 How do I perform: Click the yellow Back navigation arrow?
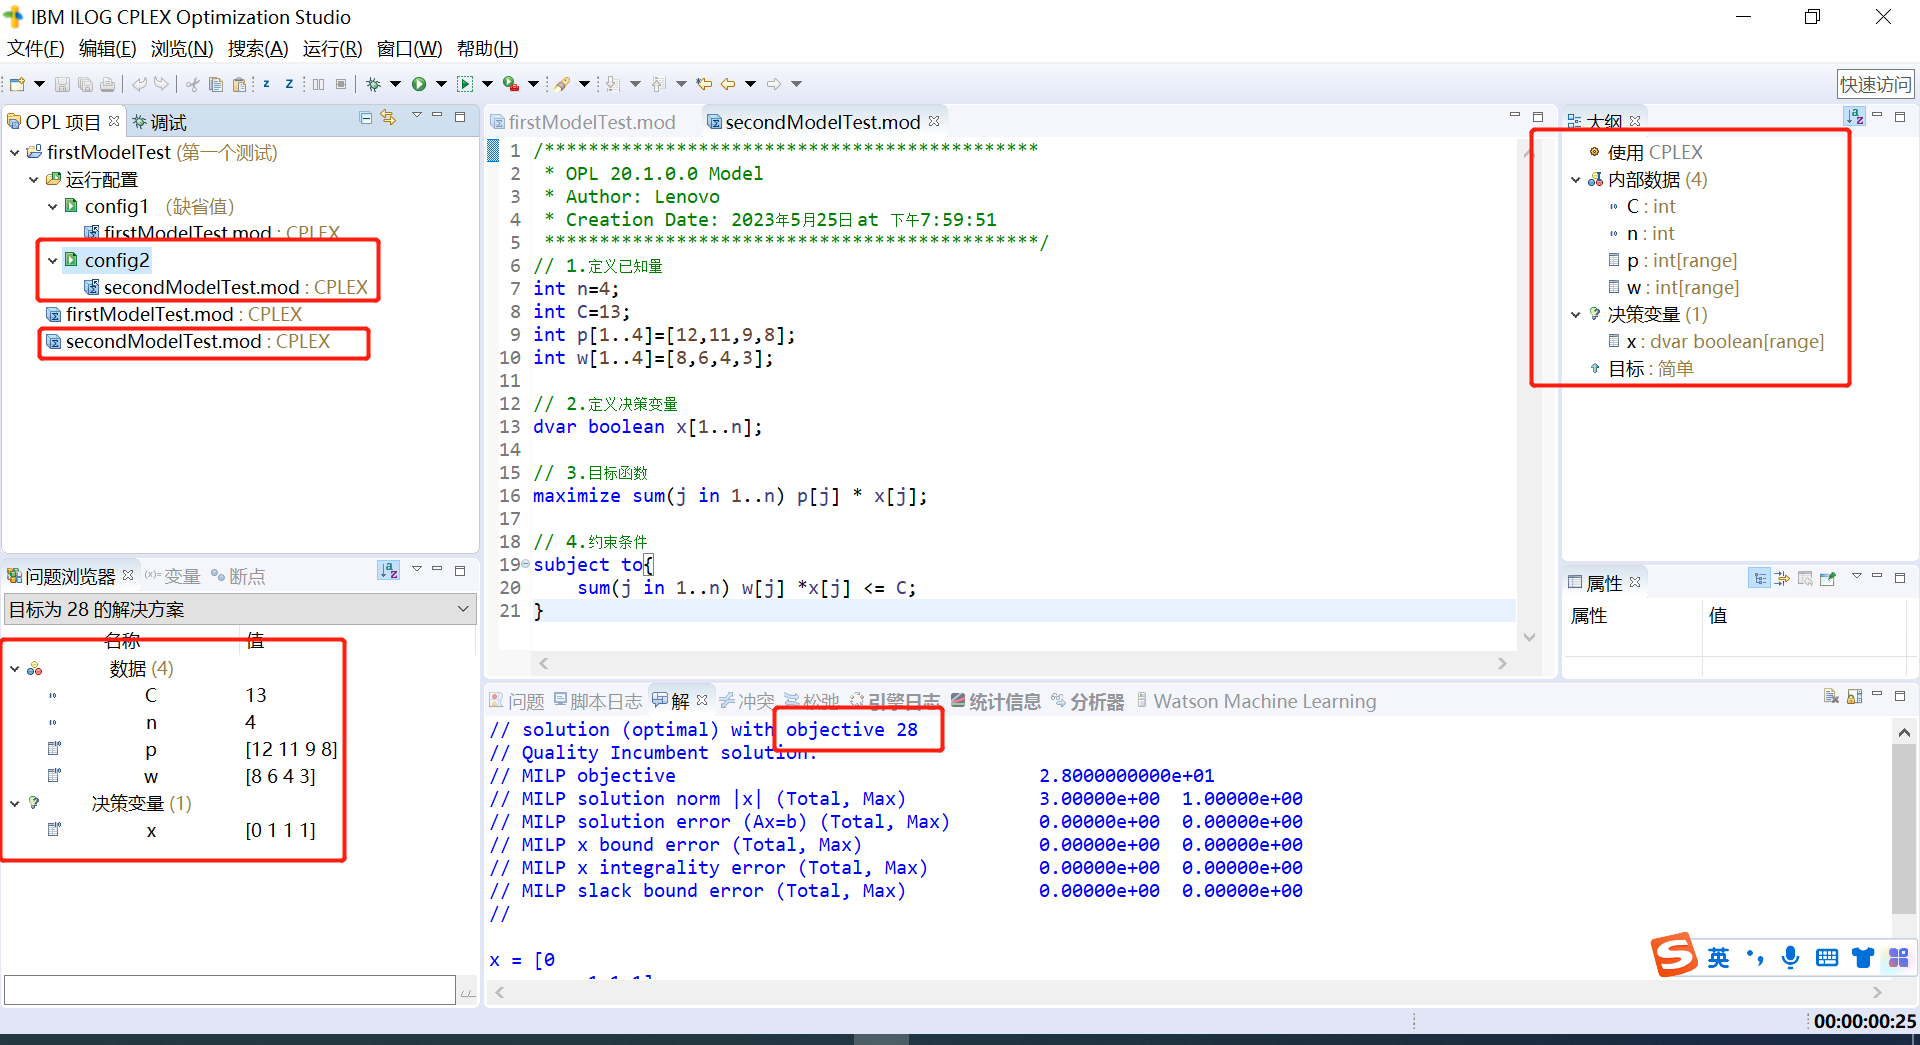tap(728, 84)
